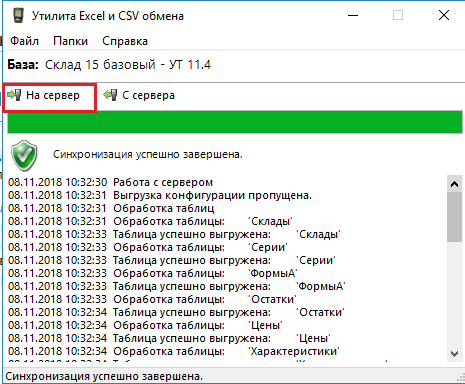Select log line 'Выгрузка конфигурации пропущена.'

point(160,195)
